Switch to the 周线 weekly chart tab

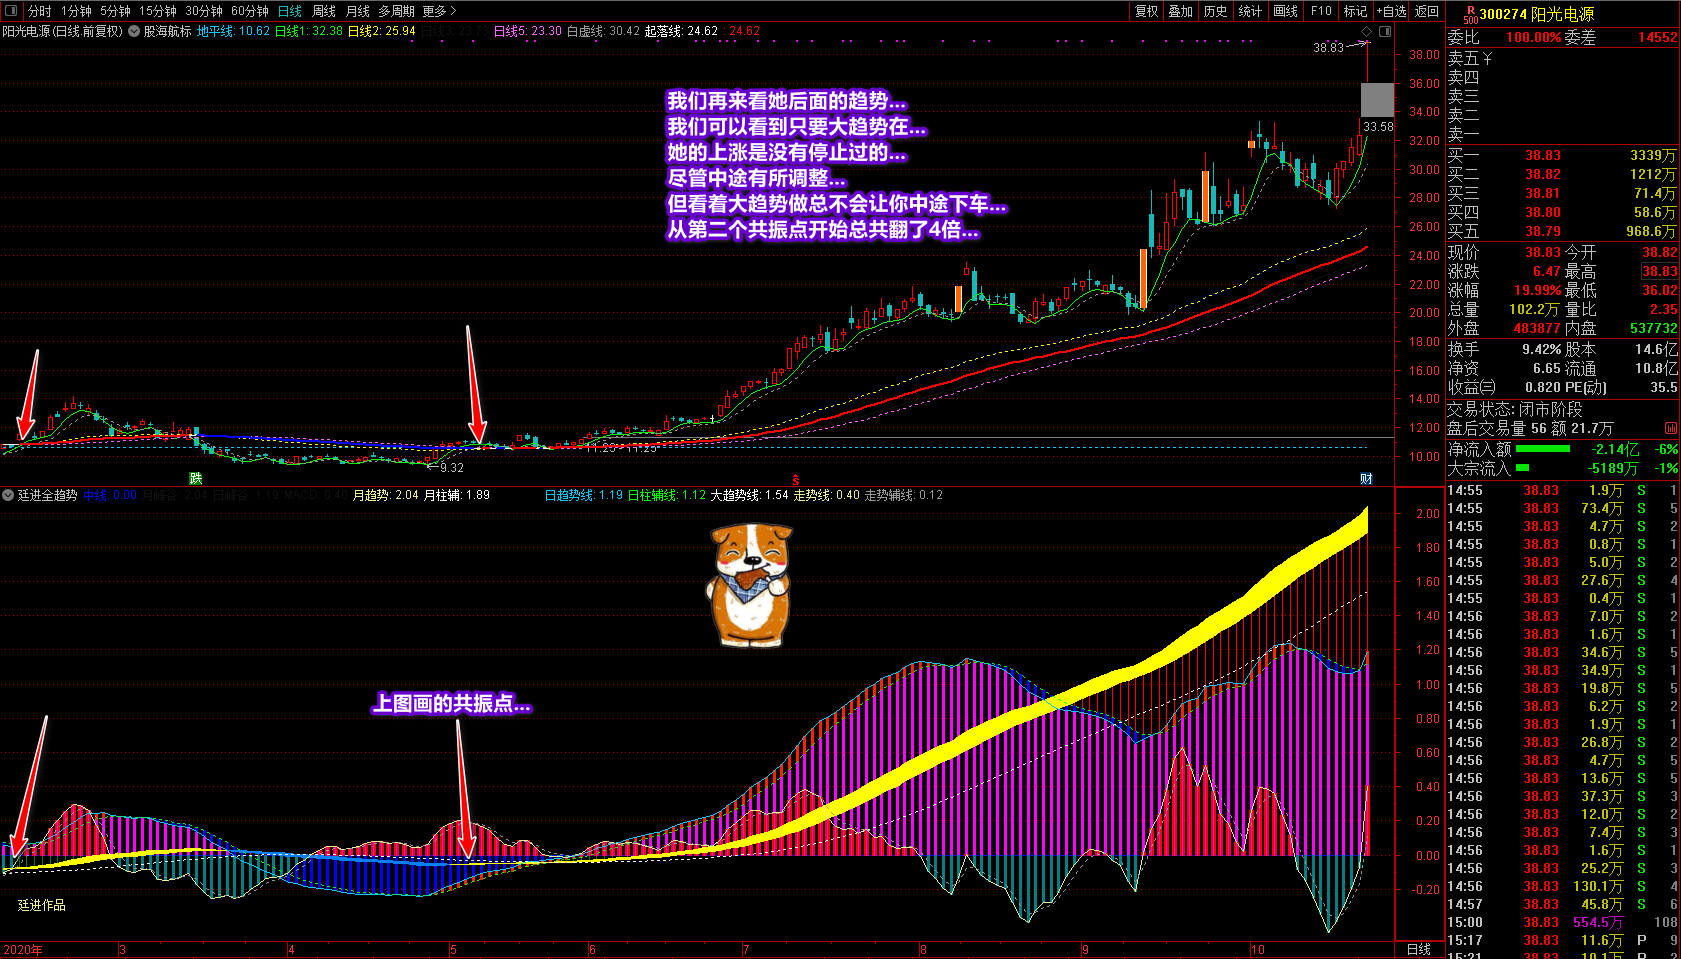[324, 11]
